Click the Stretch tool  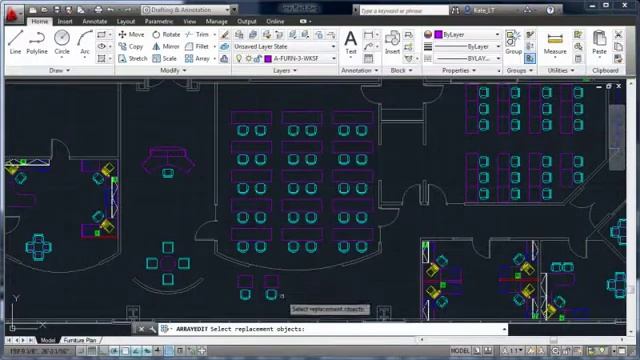tap(132, 59)
